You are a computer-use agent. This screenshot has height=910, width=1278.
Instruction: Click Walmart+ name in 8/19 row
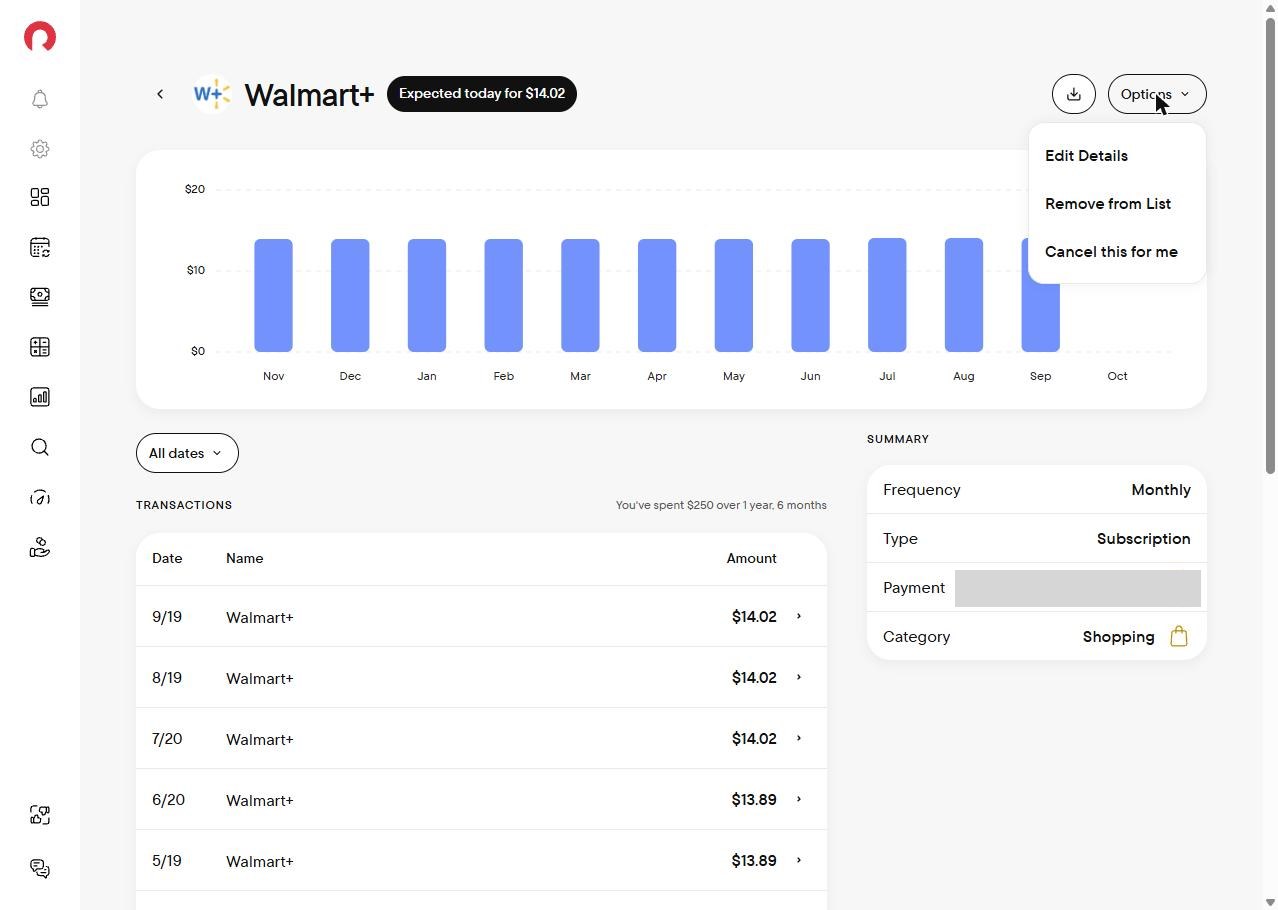click(x=260, y=678)
